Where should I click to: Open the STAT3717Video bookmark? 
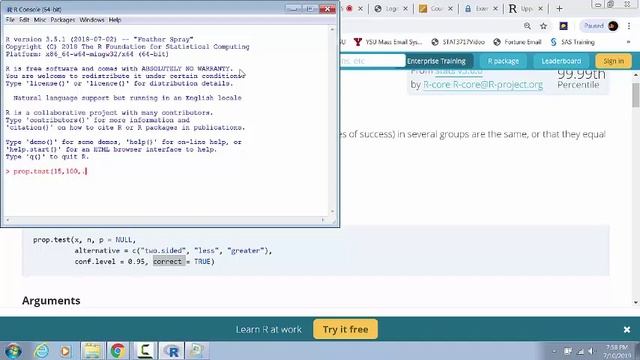pos(458,42)
